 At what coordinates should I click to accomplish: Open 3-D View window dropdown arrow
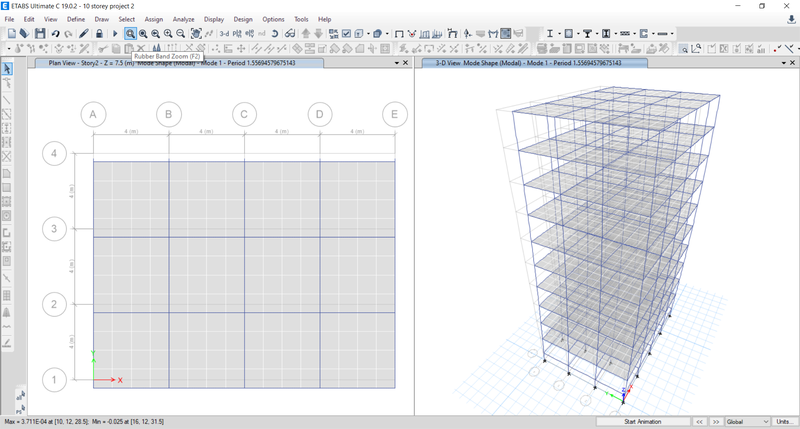tap(784, 63)
